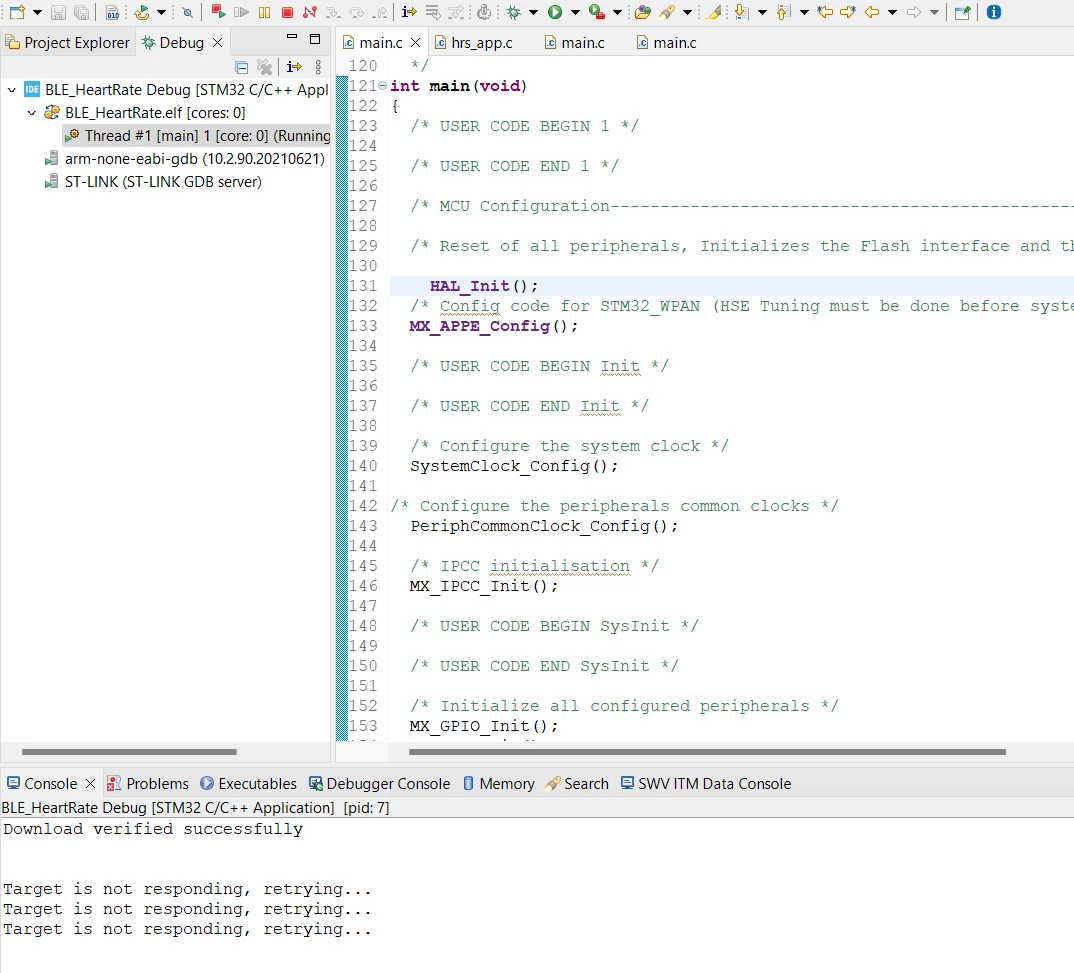
Task: Click Remove All Terminated Launches icon
Action: (264, 66)
